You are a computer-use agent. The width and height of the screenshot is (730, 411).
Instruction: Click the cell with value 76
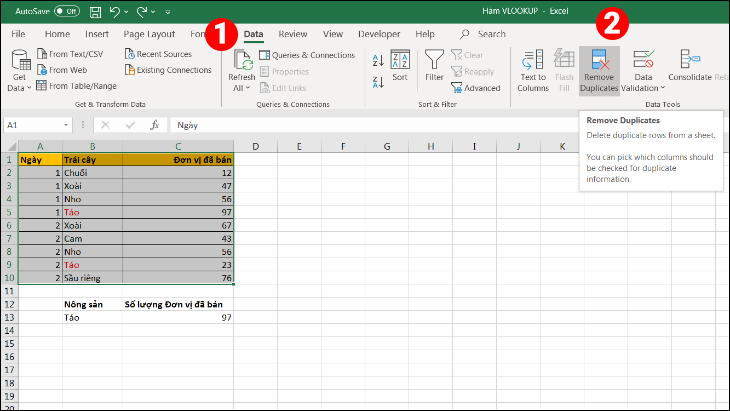[x=178, y=278]
